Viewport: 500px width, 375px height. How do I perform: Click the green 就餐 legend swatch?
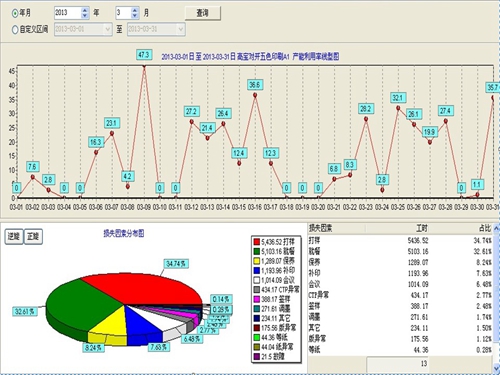coord(256,251)
